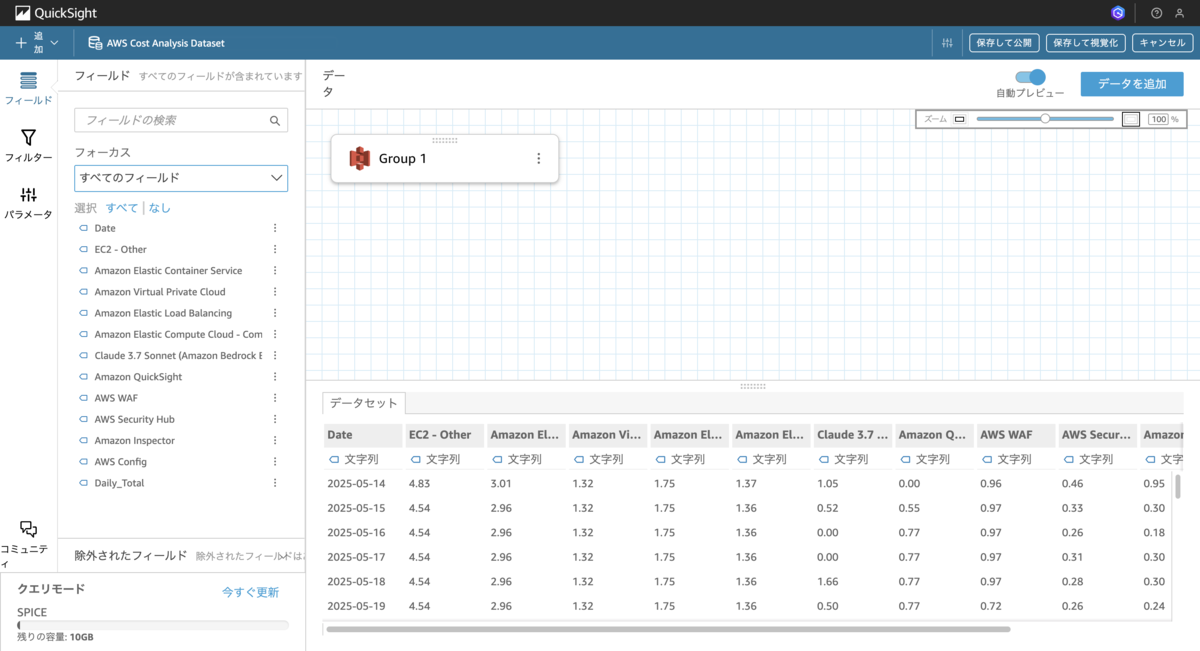Toggle the 自動プレビュー auto preview switch
1200x651 pixels.
tap(1030, 77)
